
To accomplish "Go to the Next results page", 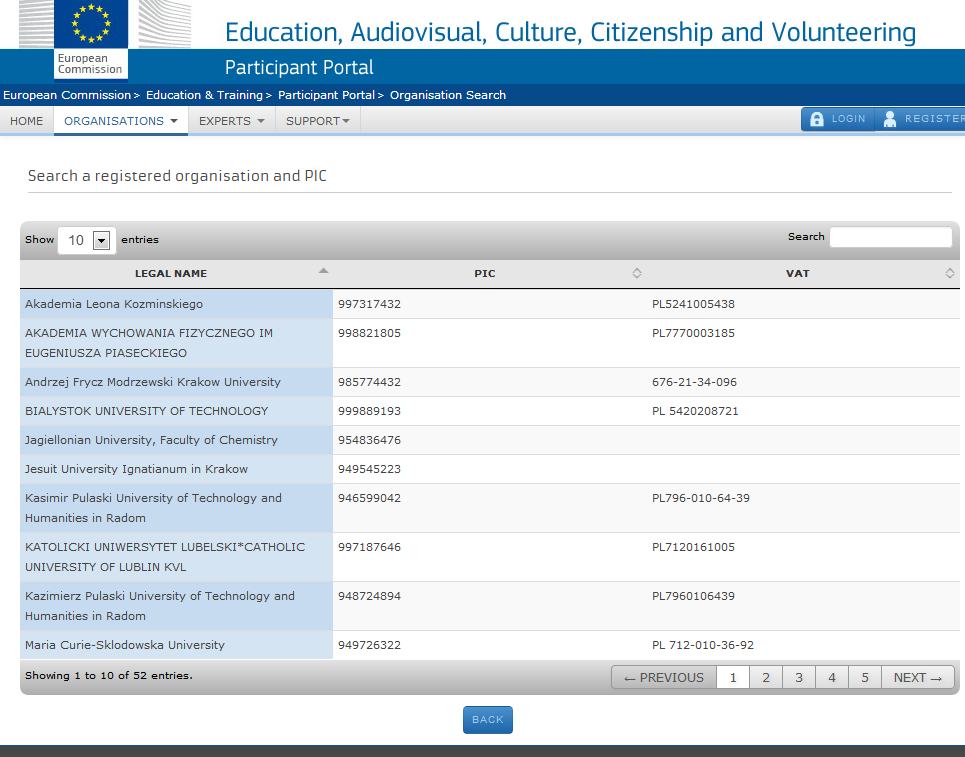I will tap(918, 678).
